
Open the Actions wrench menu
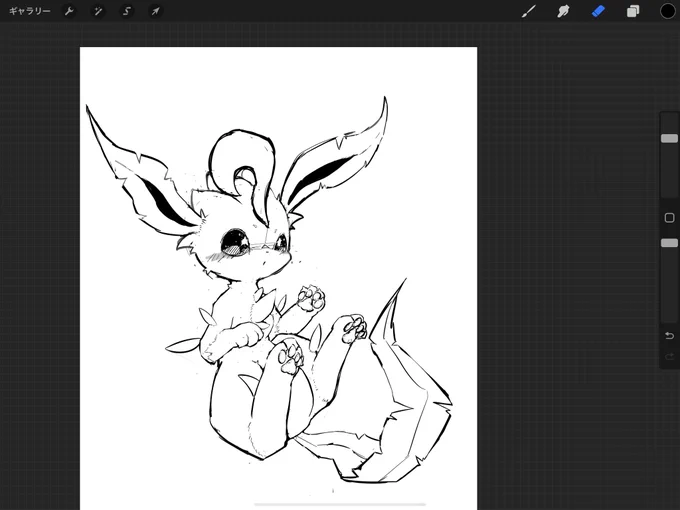click(x=69, y=11)
